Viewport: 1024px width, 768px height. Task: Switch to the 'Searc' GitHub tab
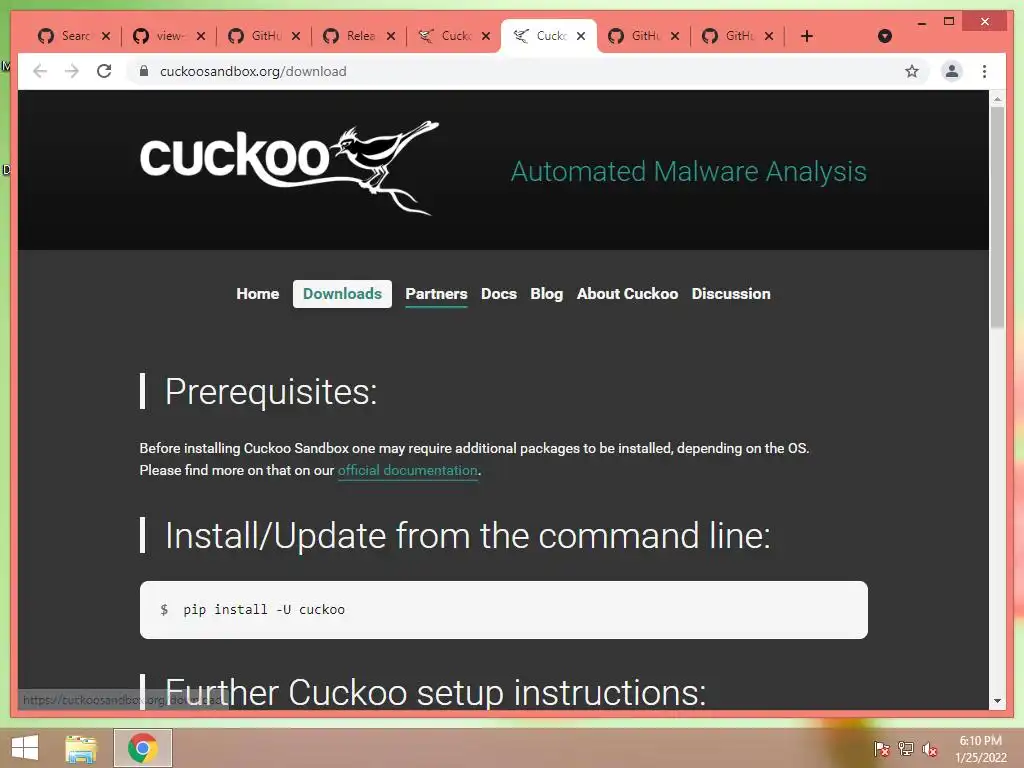(65, 36)
